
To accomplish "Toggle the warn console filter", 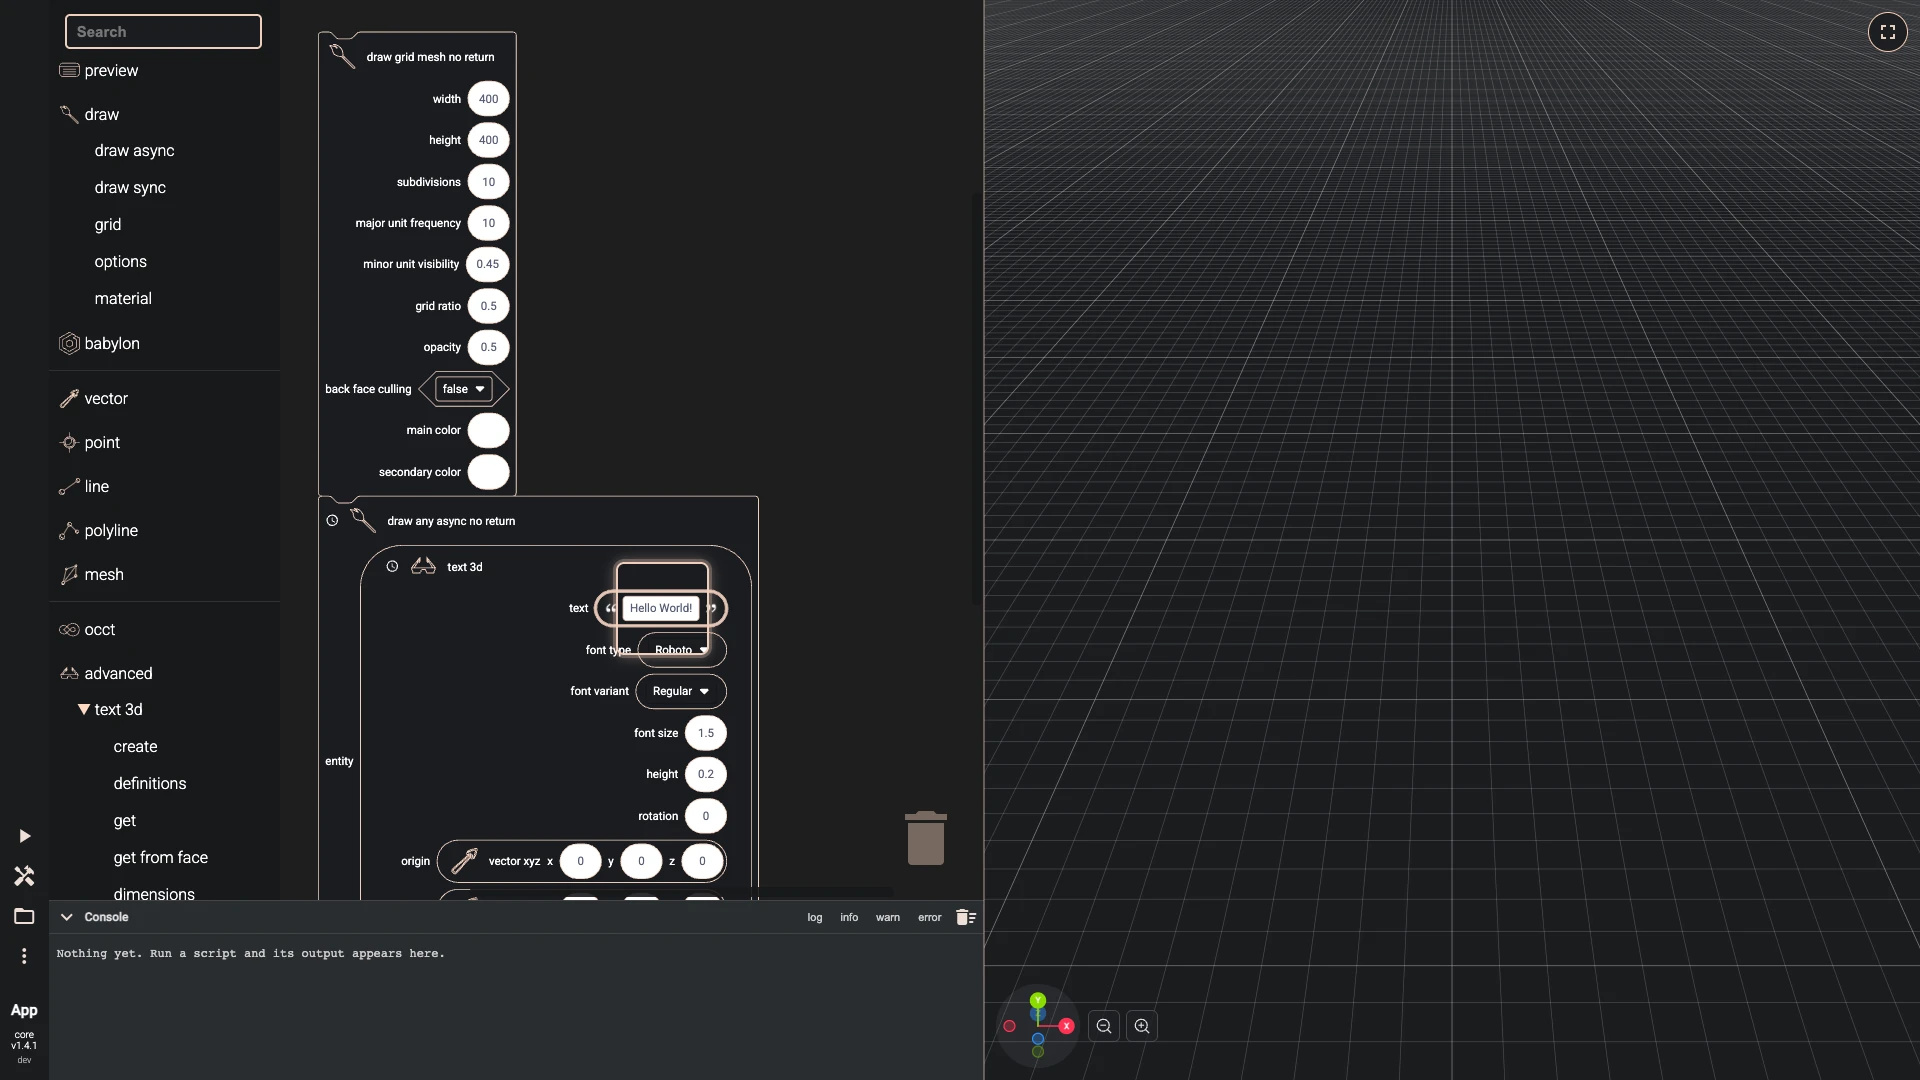I will point(888,917).
